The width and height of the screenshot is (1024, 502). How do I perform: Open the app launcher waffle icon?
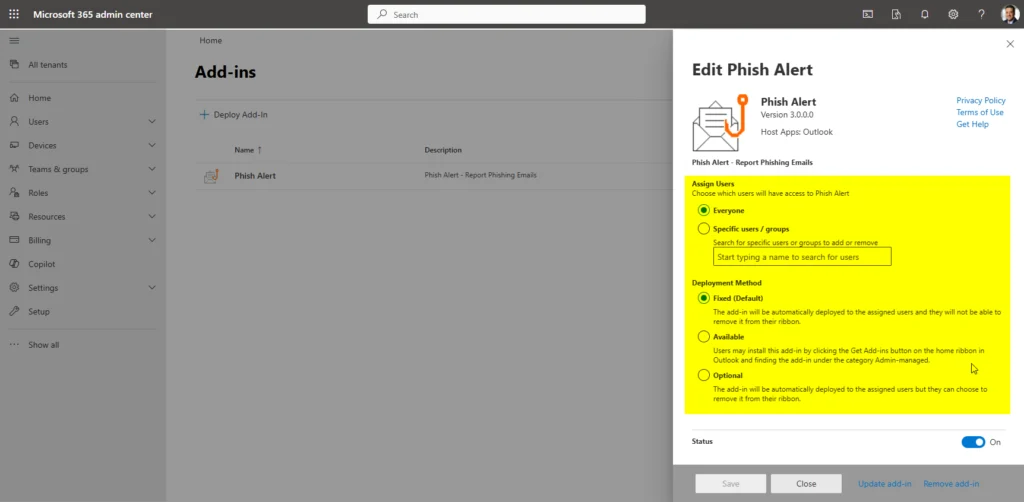(x=14, y=15)
